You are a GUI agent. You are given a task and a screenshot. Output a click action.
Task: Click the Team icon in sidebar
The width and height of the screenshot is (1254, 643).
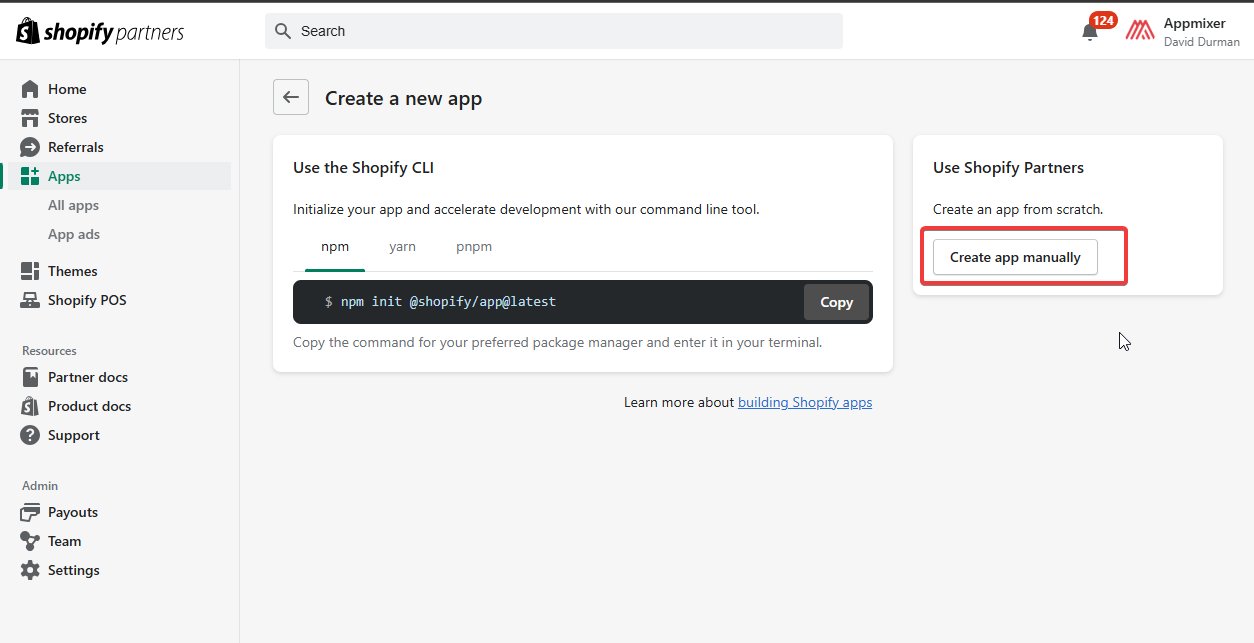click(30, 541)
